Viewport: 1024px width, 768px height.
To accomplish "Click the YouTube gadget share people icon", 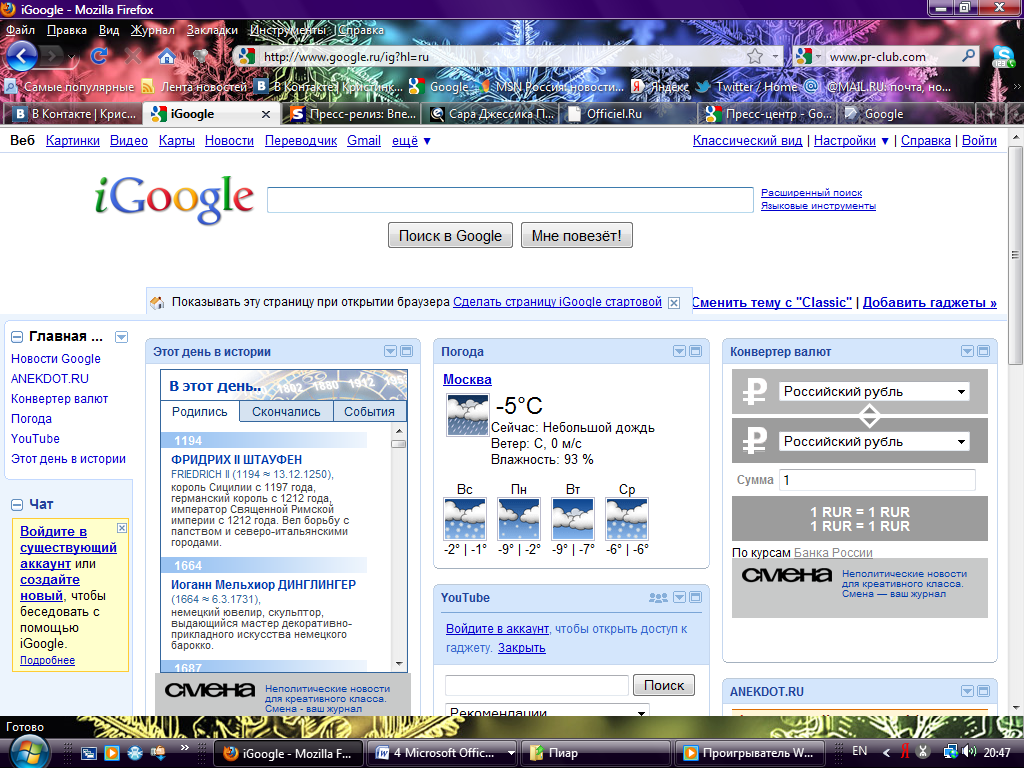I will click(658, 598).
